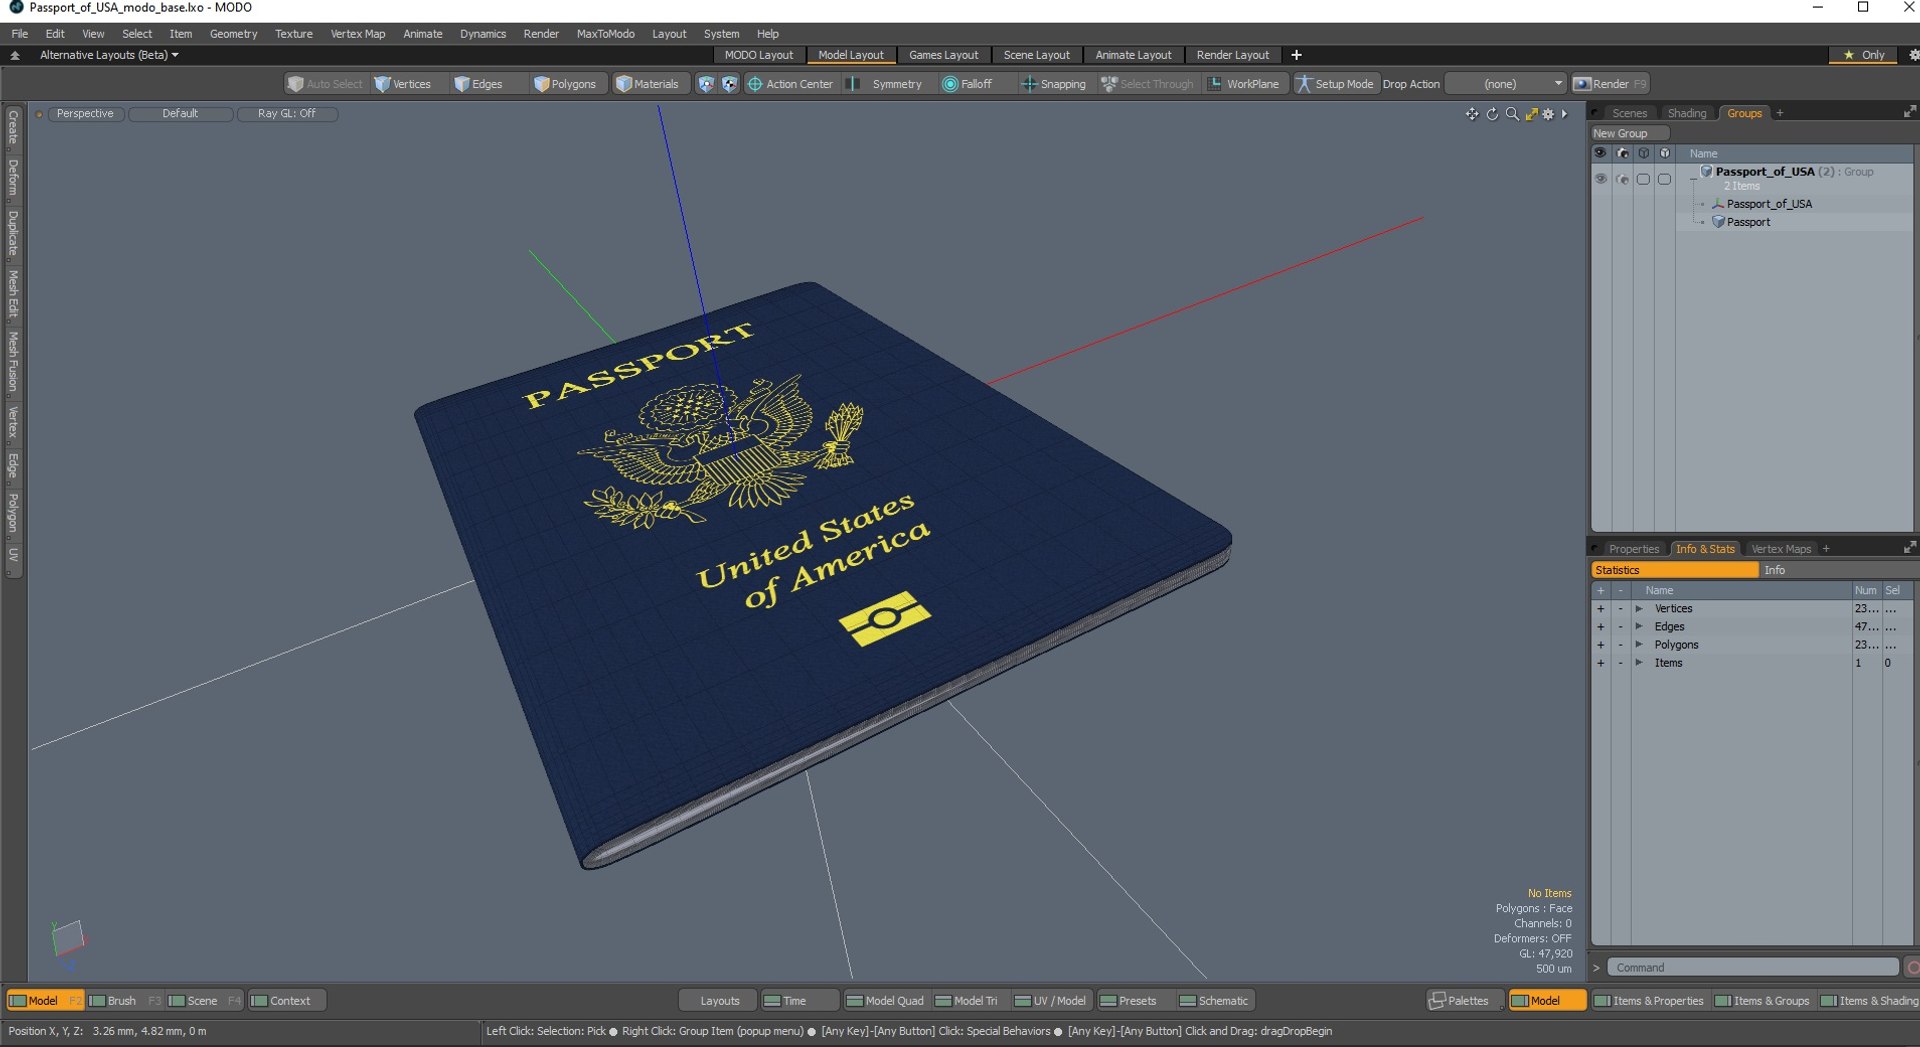Image resolution: width=1920 pixels, height=1047 pixels.
Task: Switch to Render Layout tab
Action: click(1232, 55)
